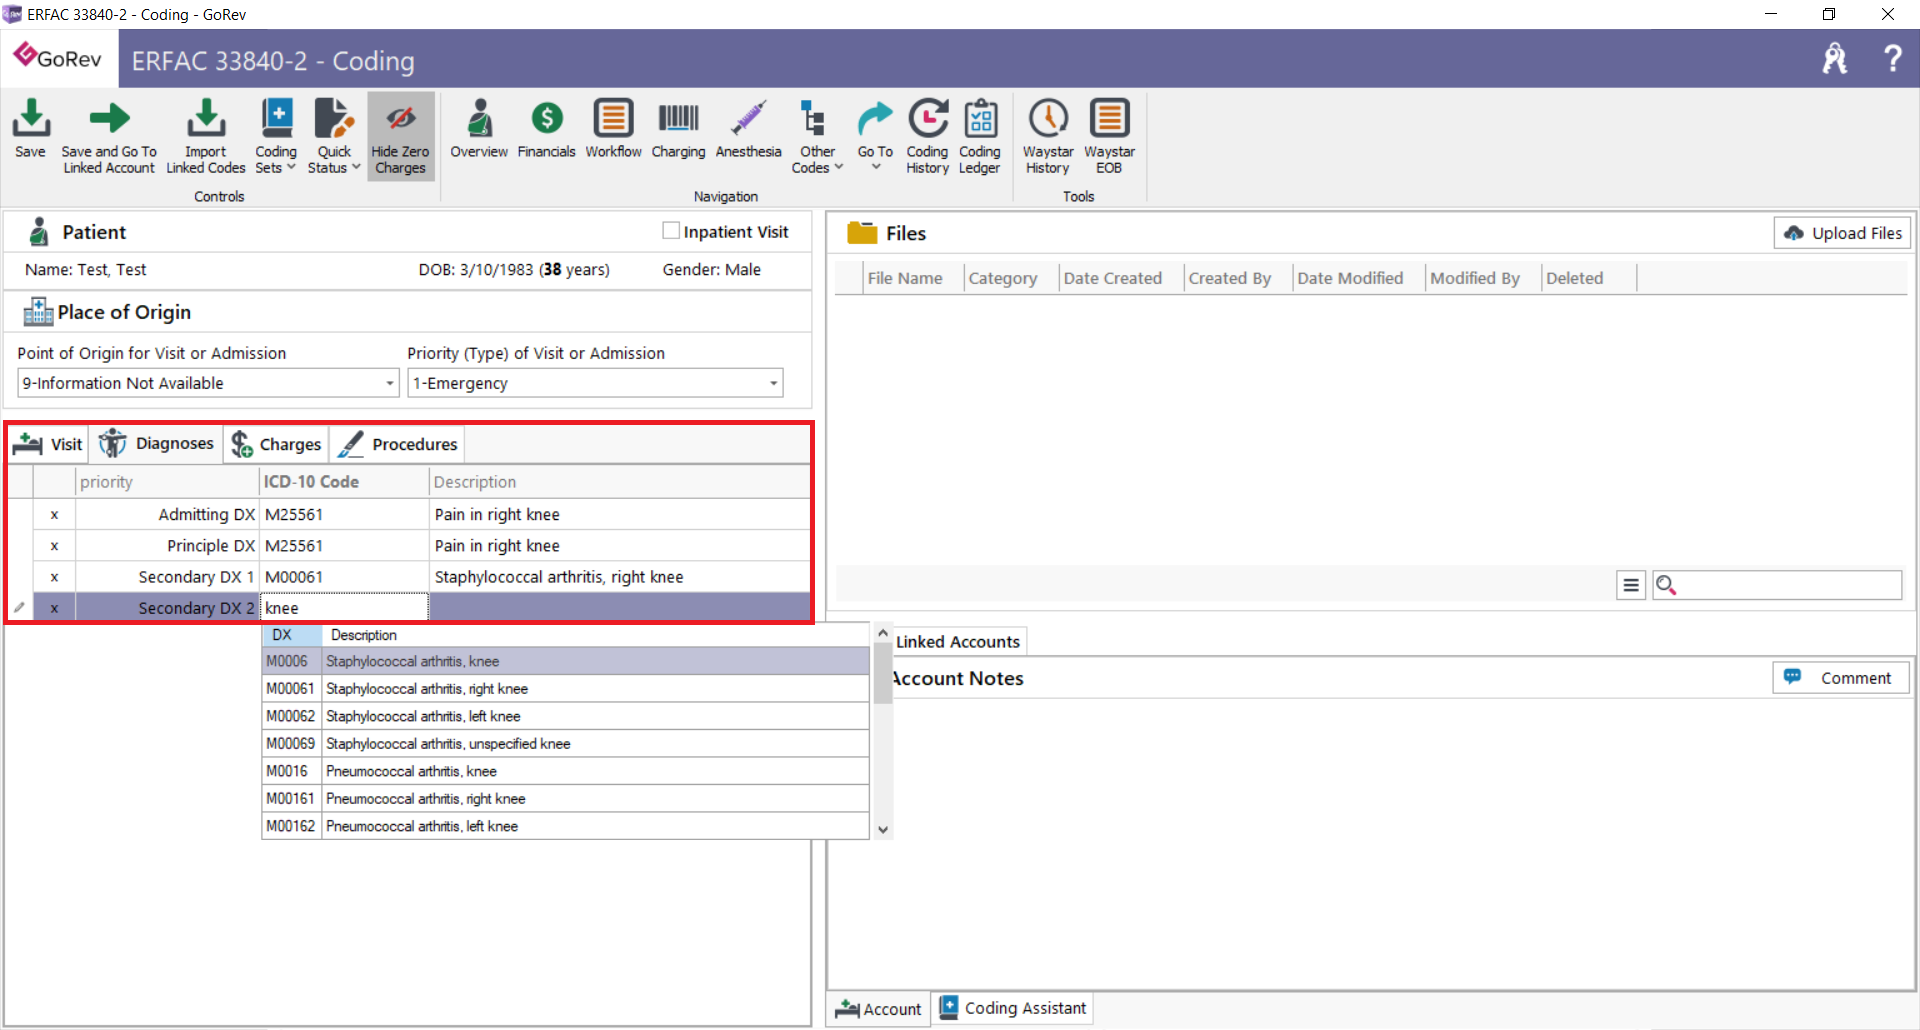Click the suggestion list scroll up arrow
Screen dimensions: 1920x1030
click(x=882, y=633)
